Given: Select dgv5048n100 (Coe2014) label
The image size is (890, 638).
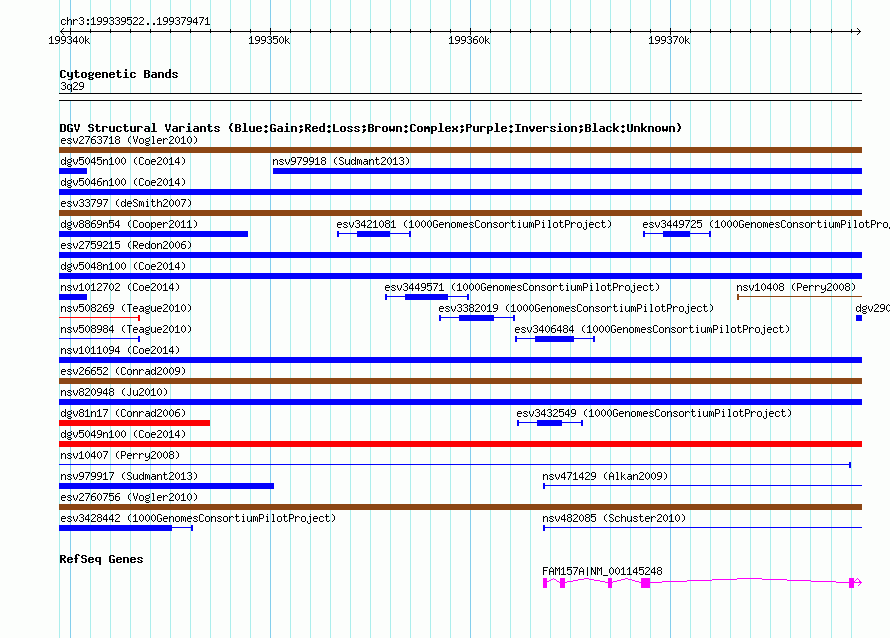Looking at the screenshot, I should click(123, 266).
